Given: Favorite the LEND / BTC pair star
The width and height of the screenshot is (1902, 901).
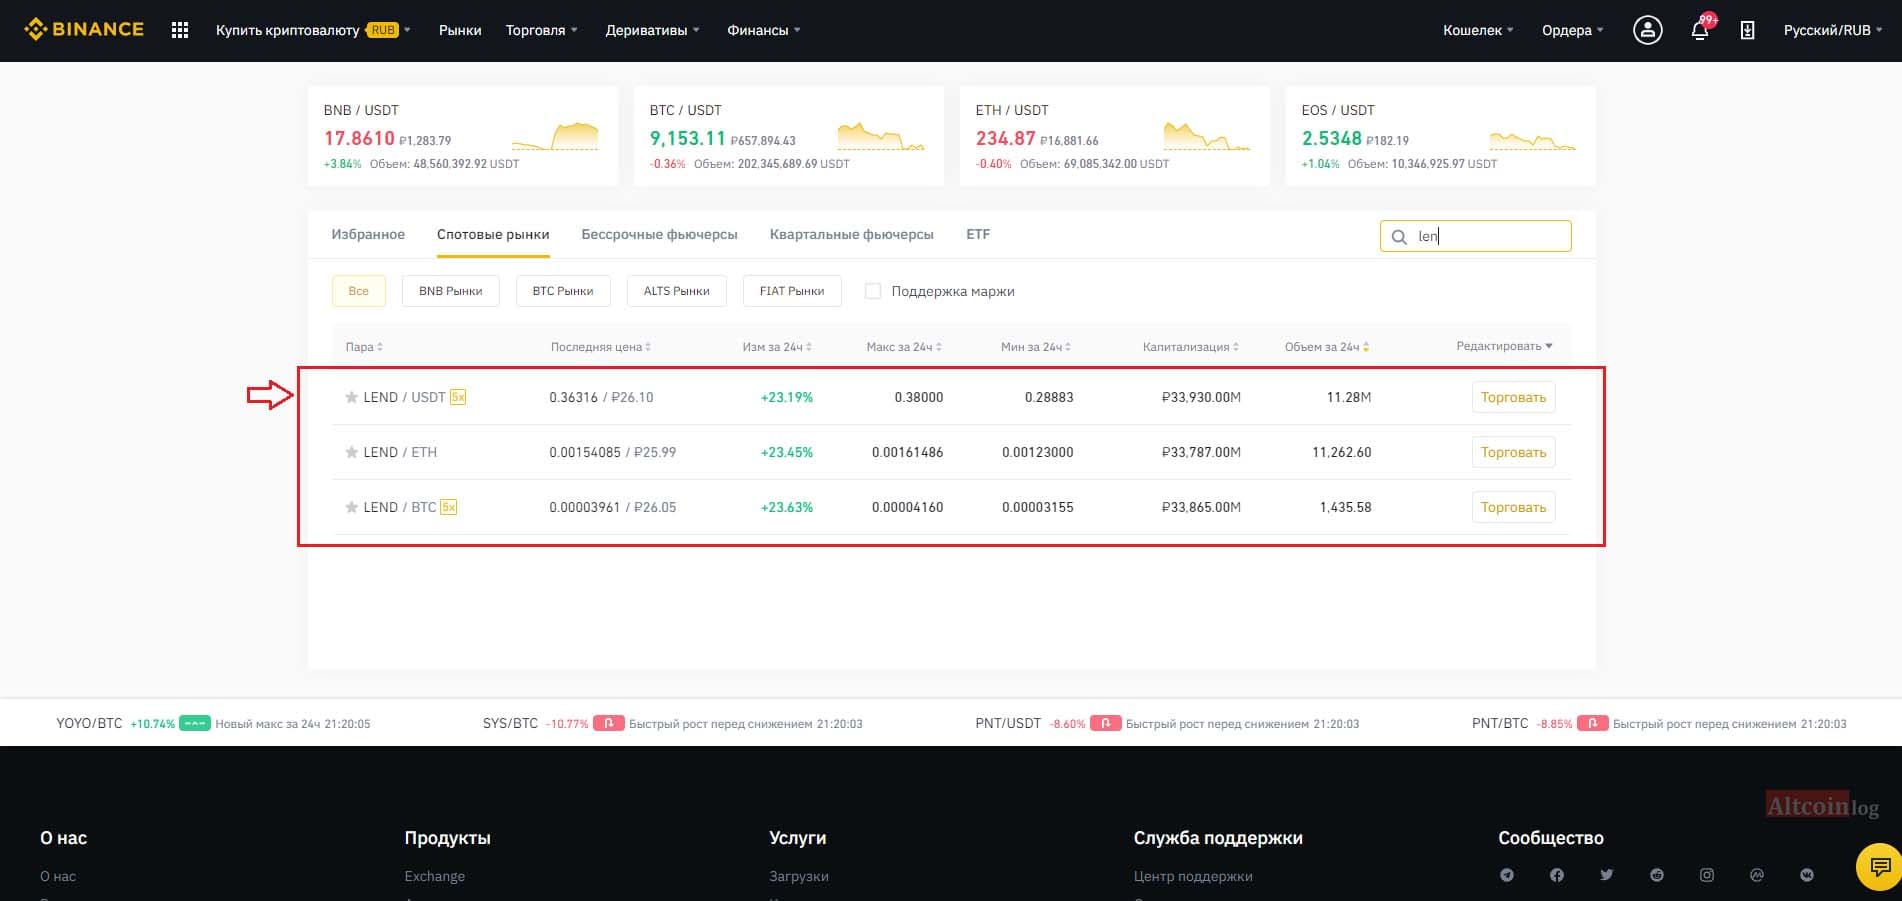Looking at the screenshot, I should [x=351, y=507].
